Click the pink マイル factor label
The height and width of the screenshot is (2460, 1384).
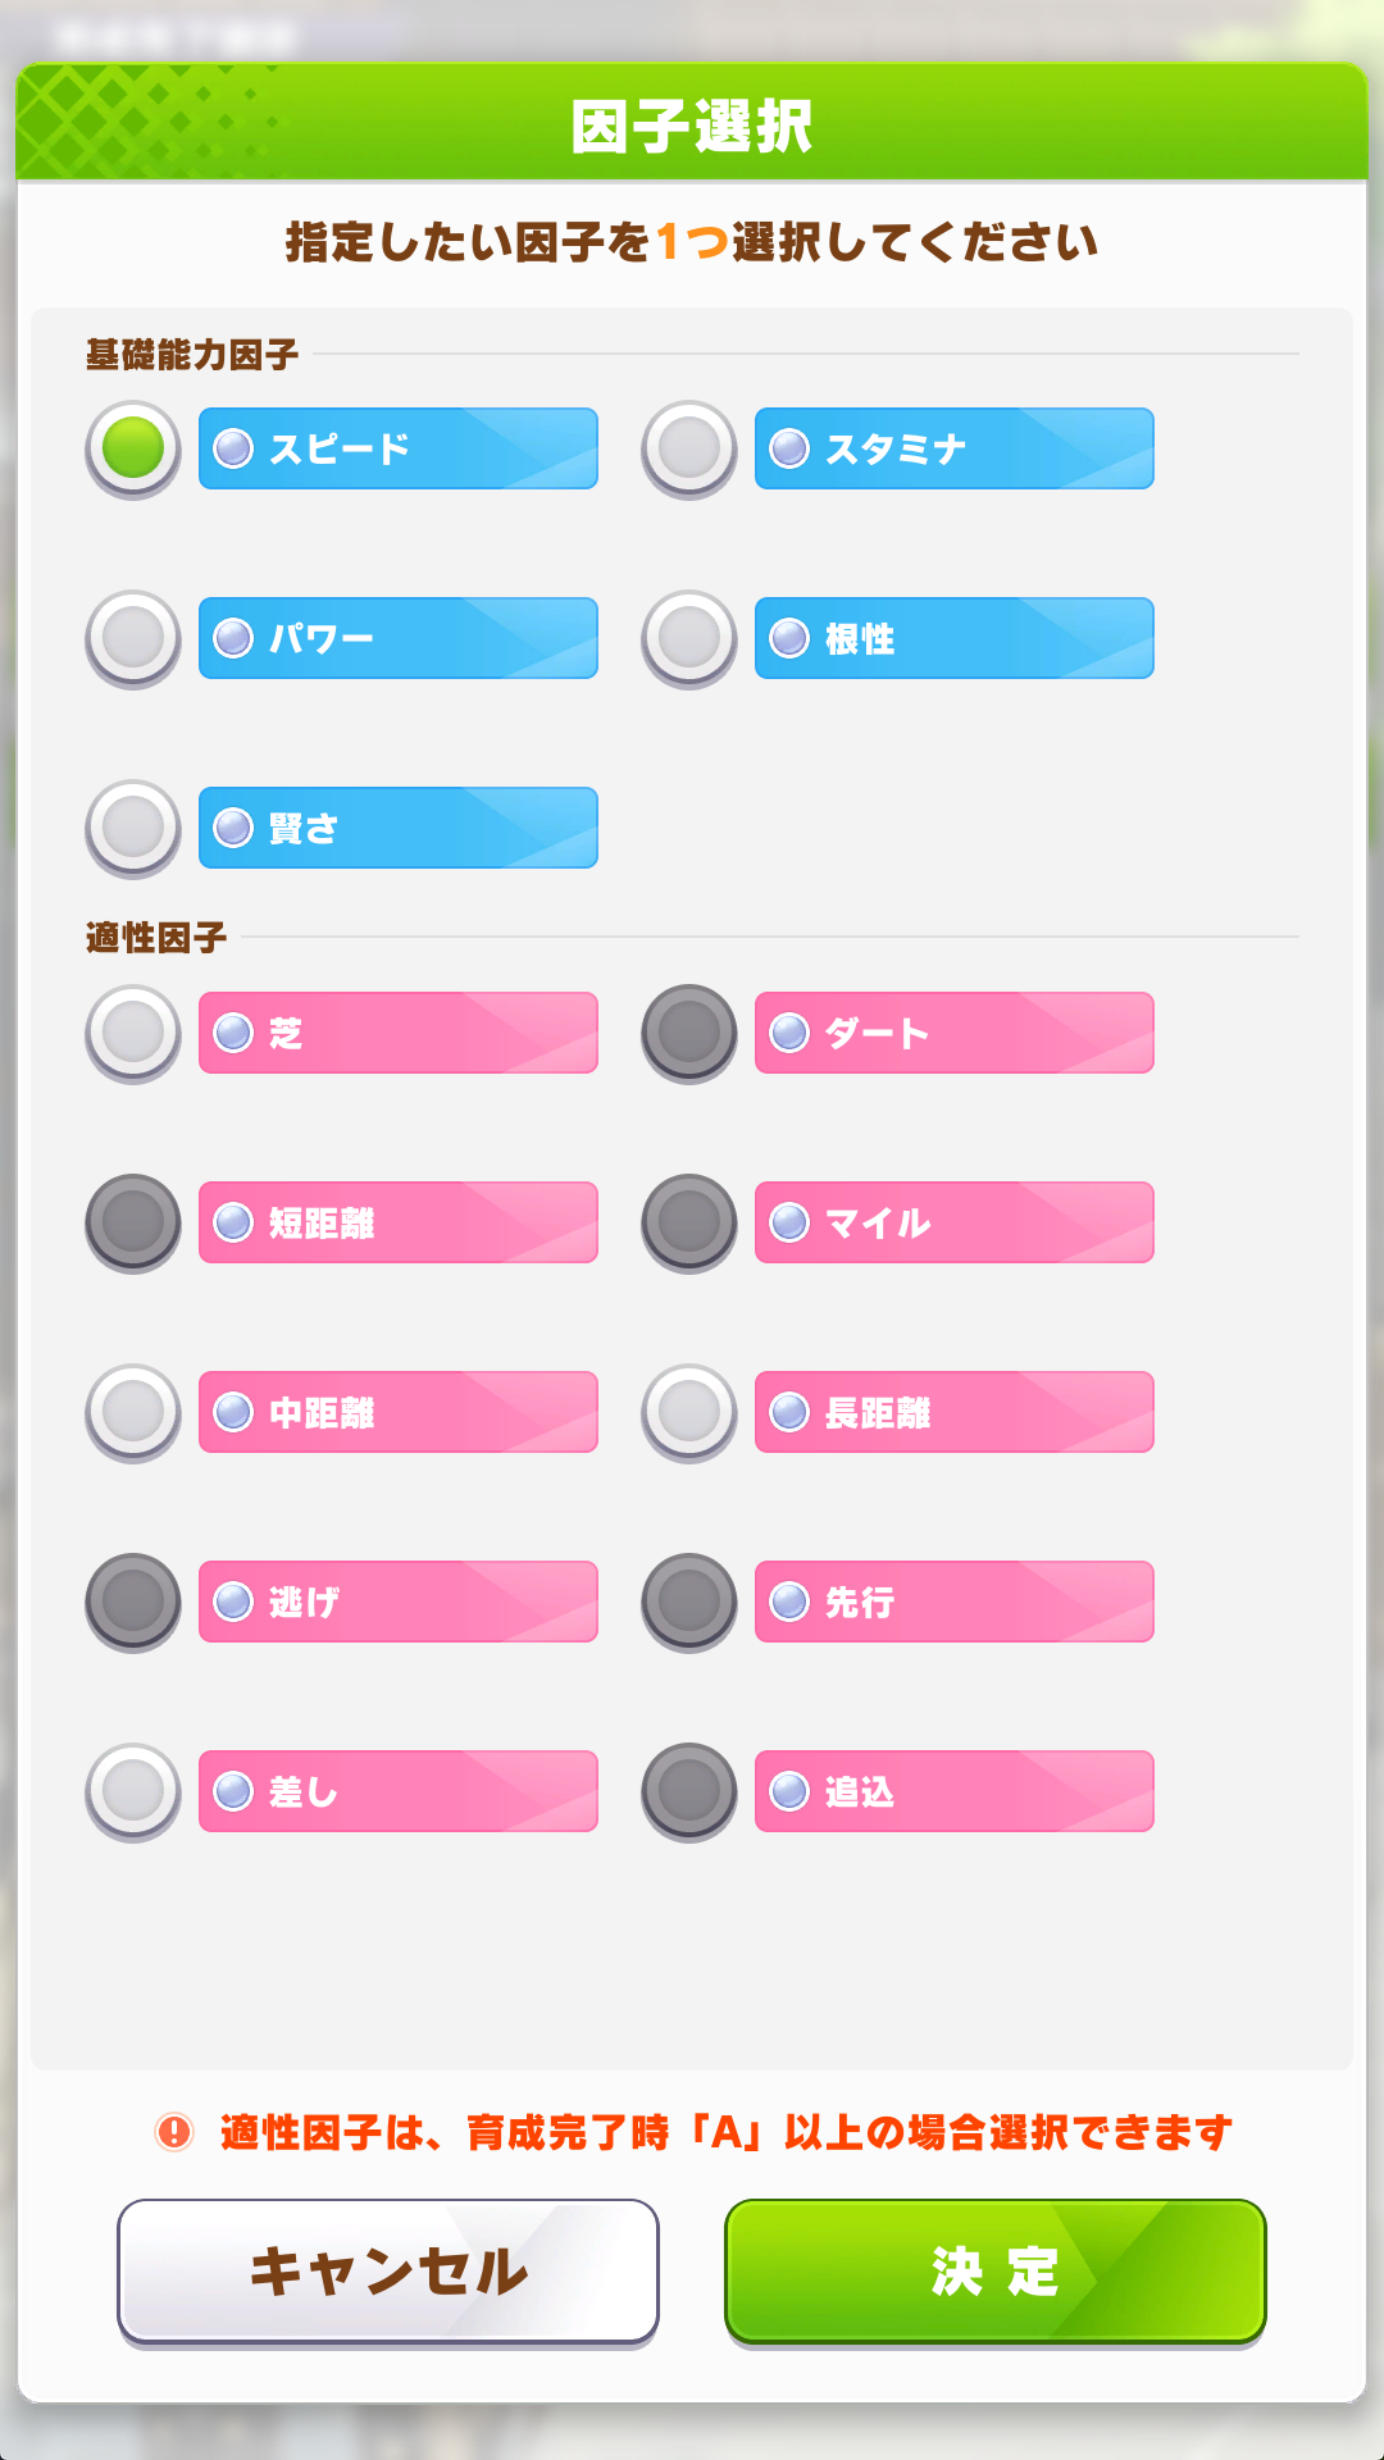coord(954,1222)
